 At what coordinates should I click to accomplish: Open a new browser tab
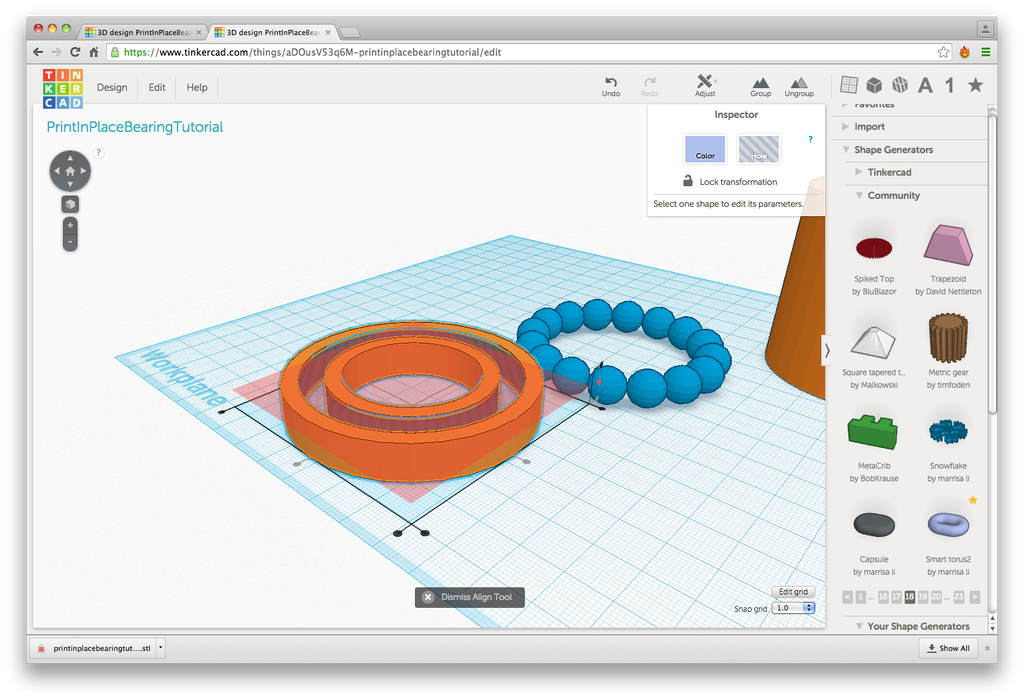click(x=350, y=32)
